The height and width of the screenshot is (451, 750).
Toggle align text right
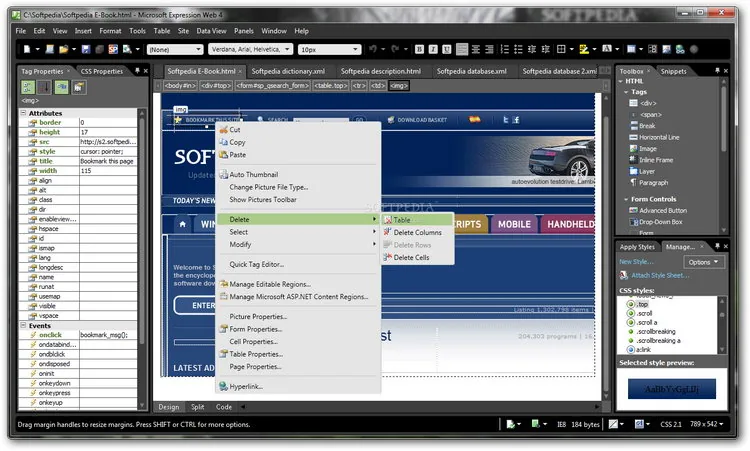point(489,49)
